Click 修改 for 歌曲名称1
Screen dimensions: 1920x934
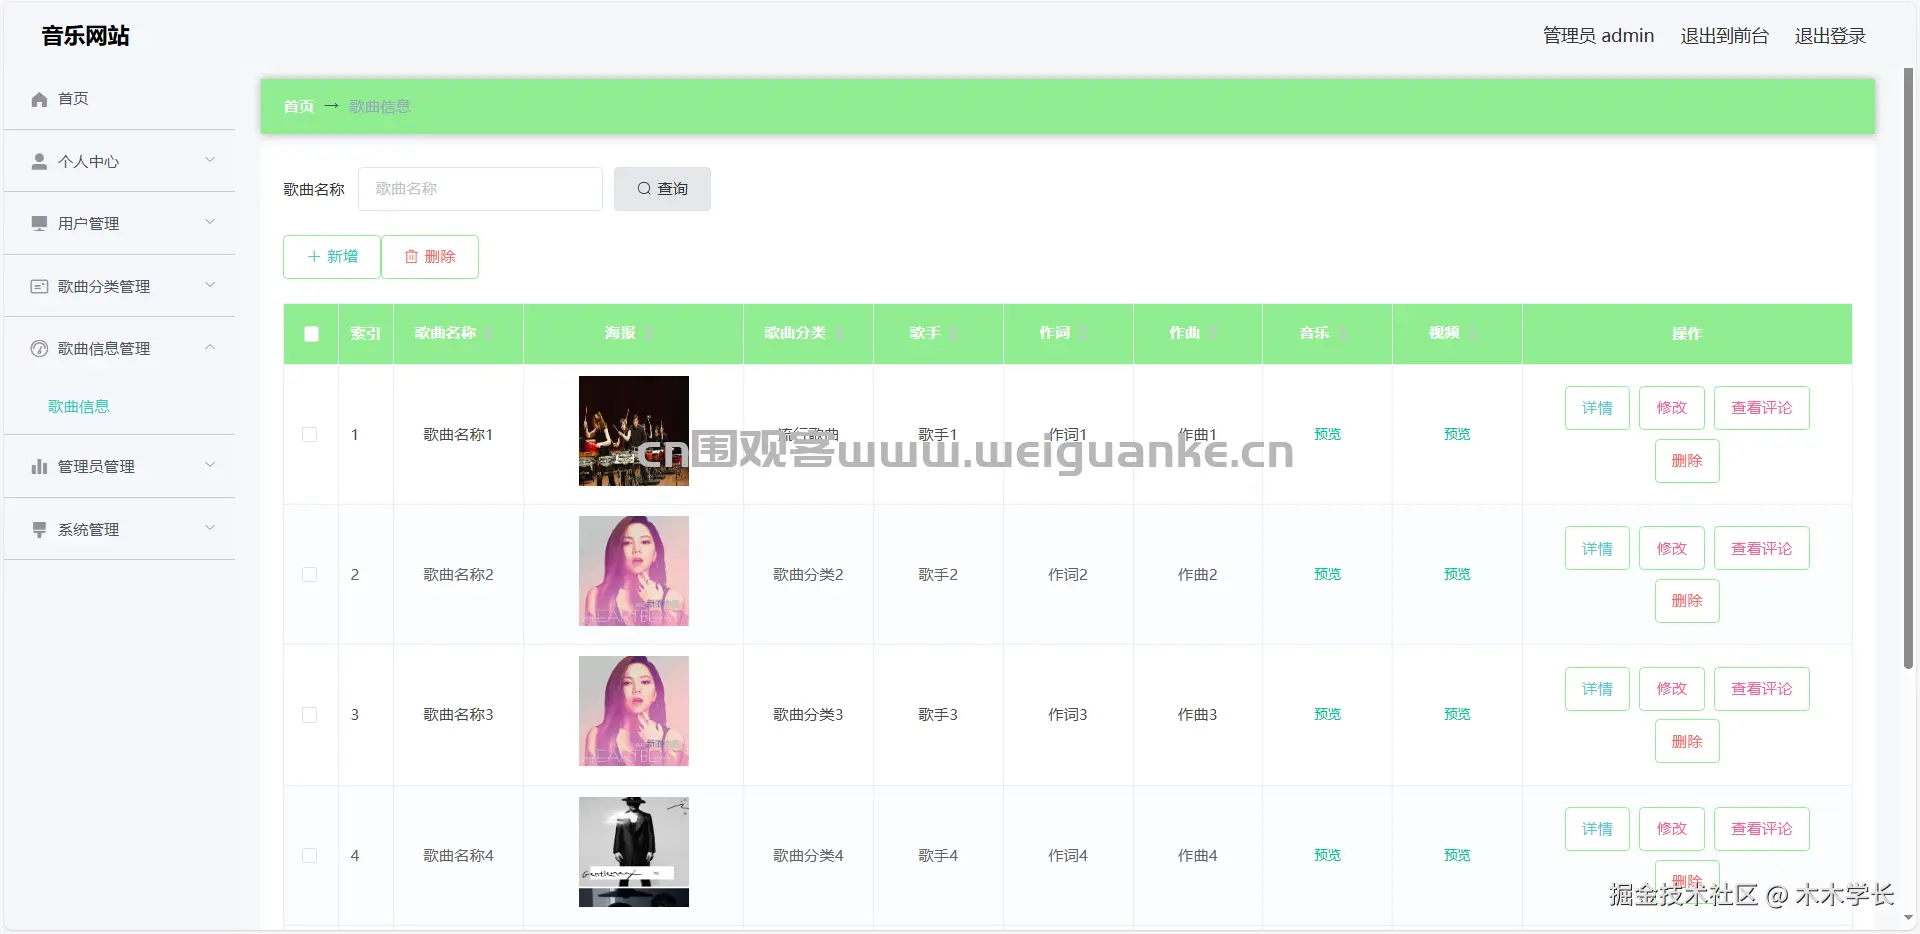(x=1672, y=408)
